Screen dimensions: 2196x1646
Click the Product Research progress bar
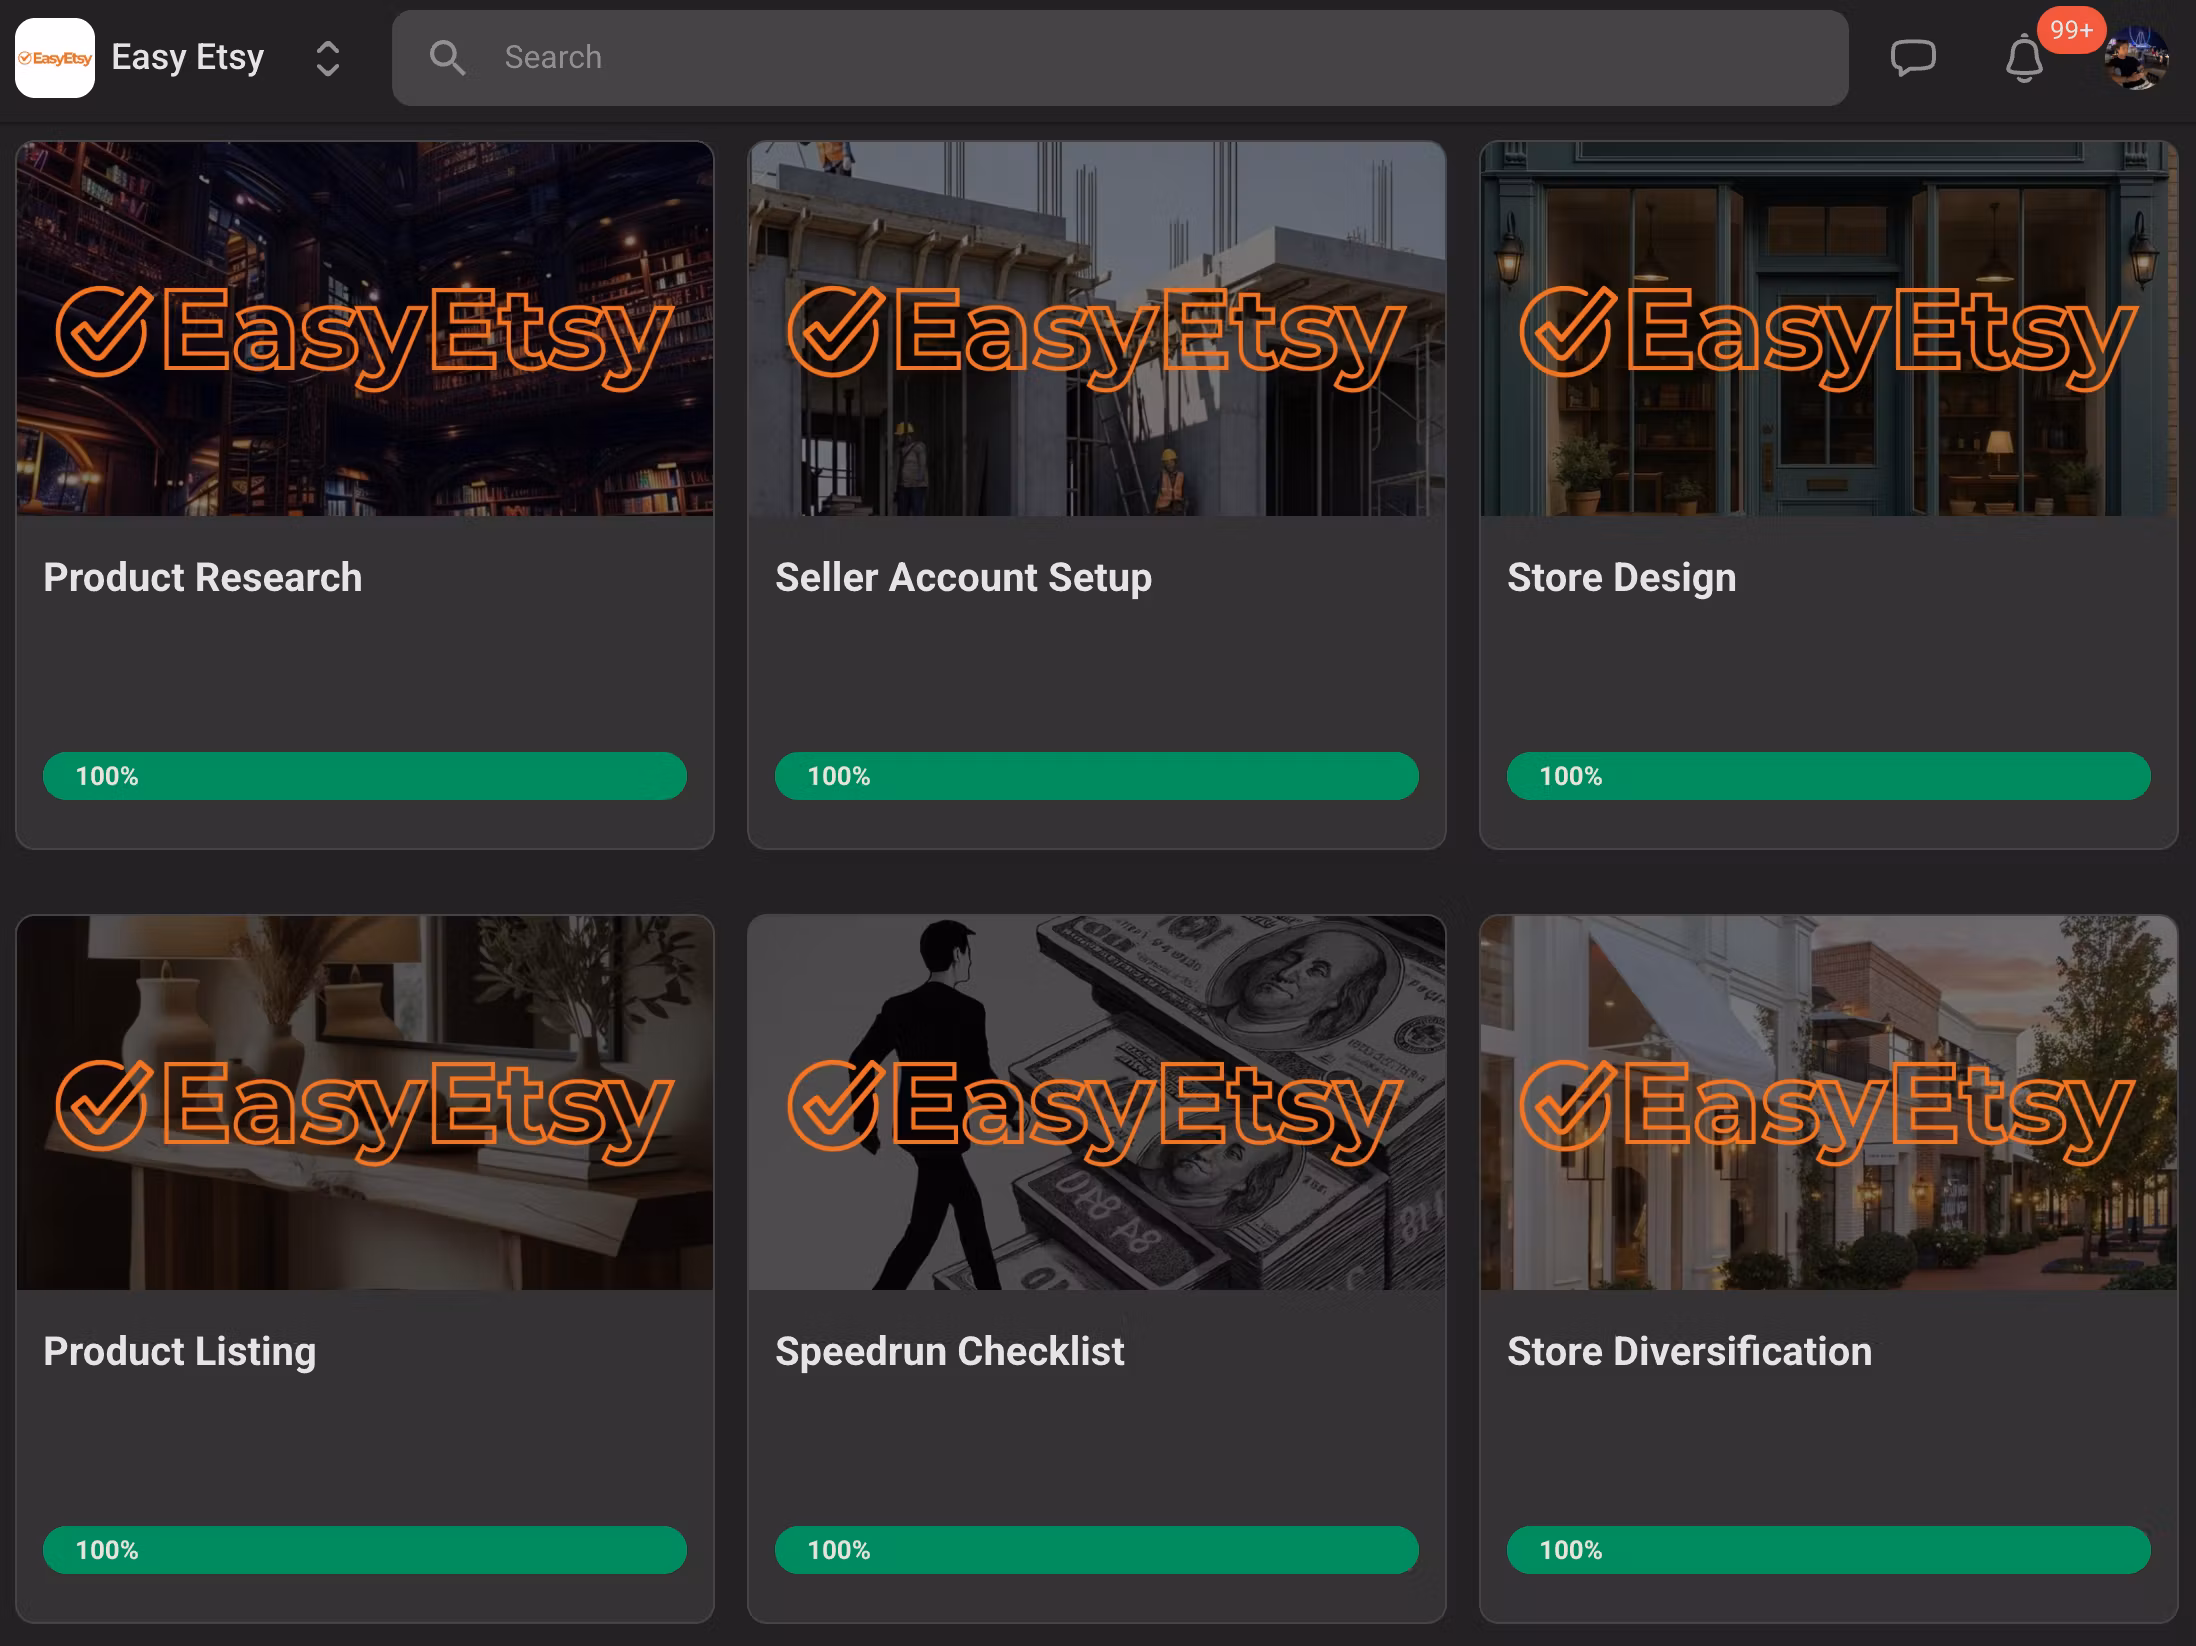coord(365,776)
